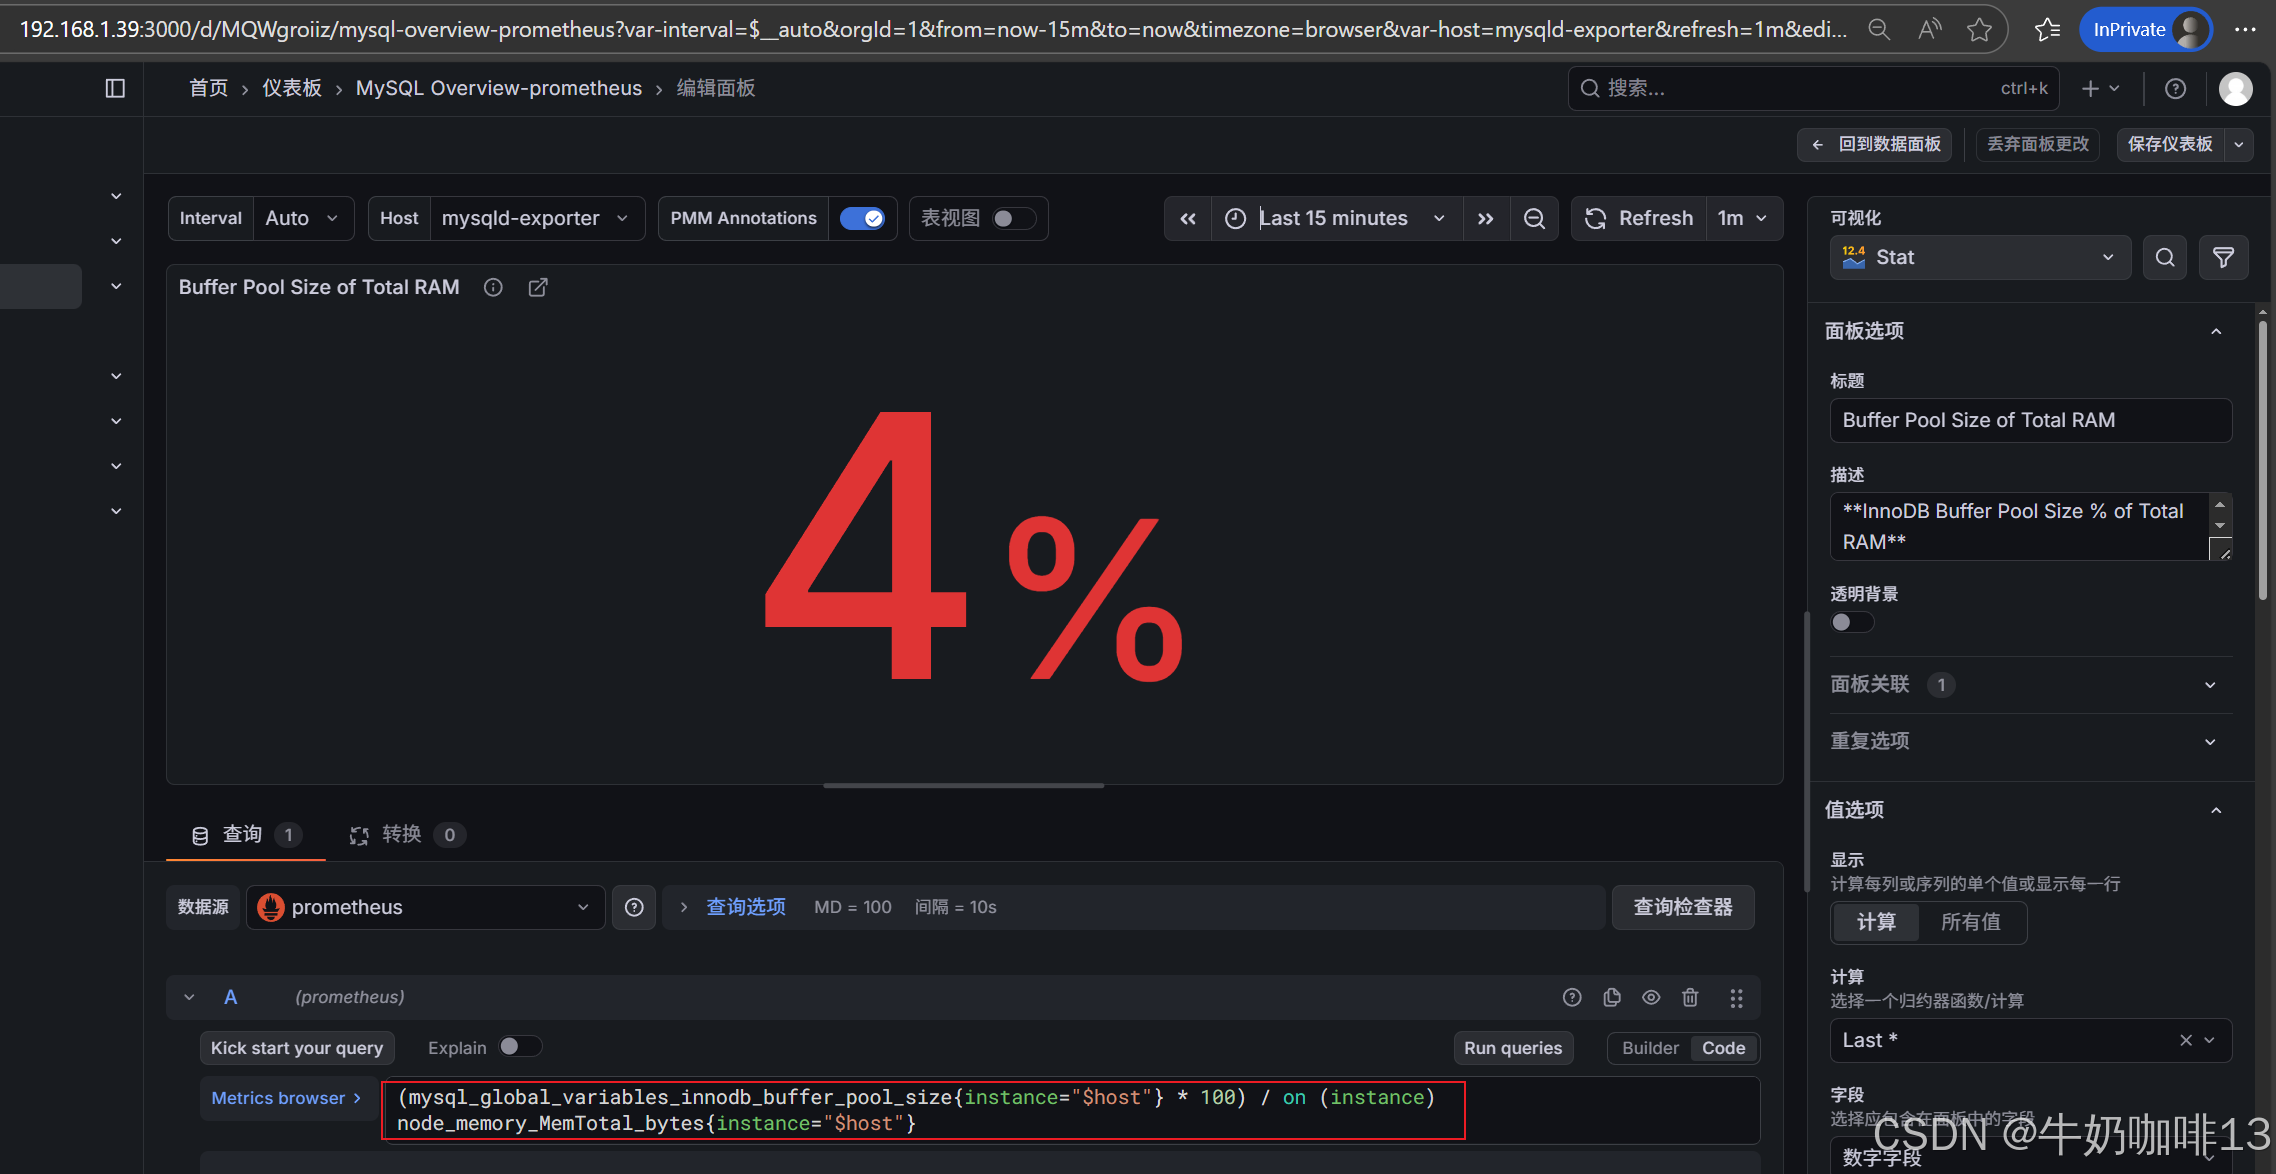
Task: Switch query editor to Builder mode
Action: point(1650,1048)
